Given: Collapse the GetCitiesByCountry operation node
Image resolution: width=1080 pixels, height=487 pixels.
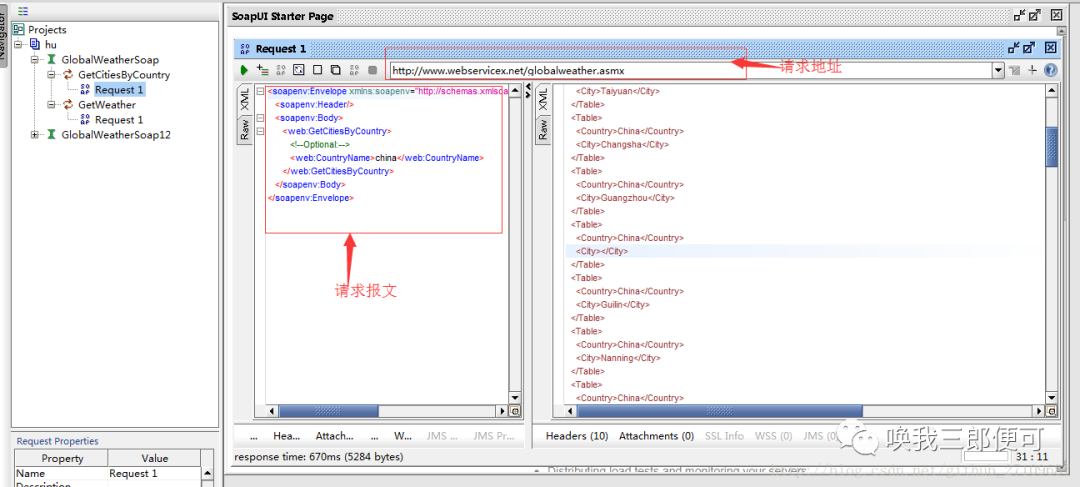Looking at the screenshot, I should (51, 74).
